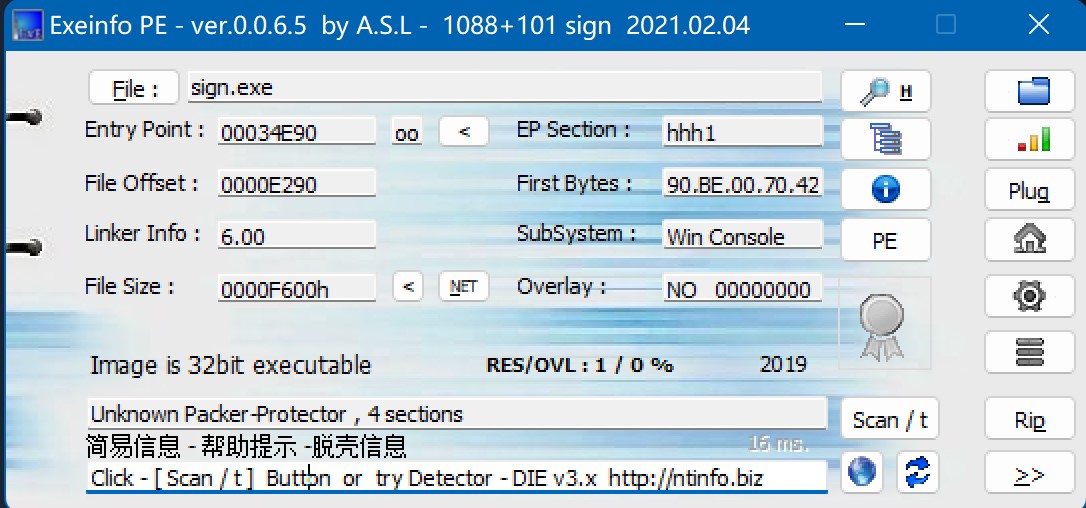Click the blue info icon button
The image size is (1086, 508).
coord(886,189)
